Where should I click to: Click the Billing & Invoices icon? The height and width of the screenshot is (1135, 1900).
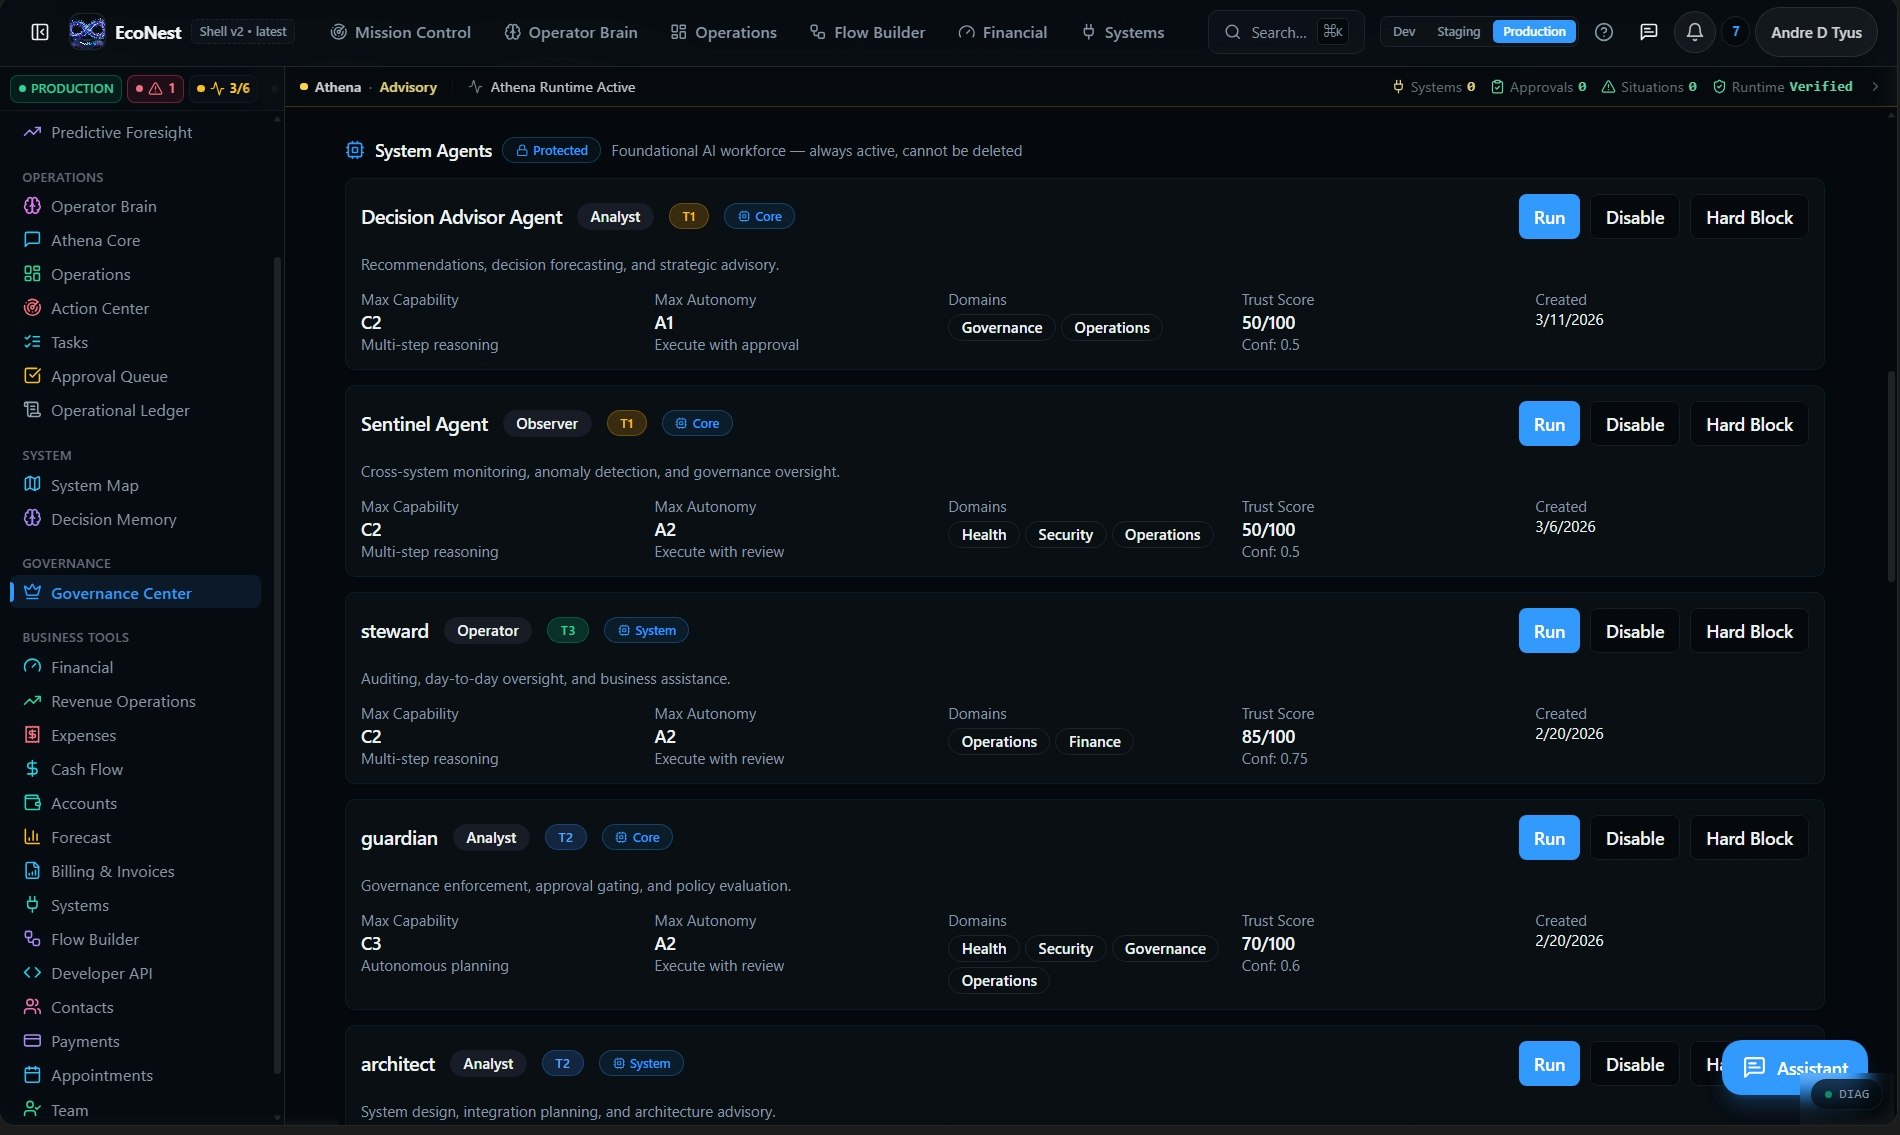[32, 871]
